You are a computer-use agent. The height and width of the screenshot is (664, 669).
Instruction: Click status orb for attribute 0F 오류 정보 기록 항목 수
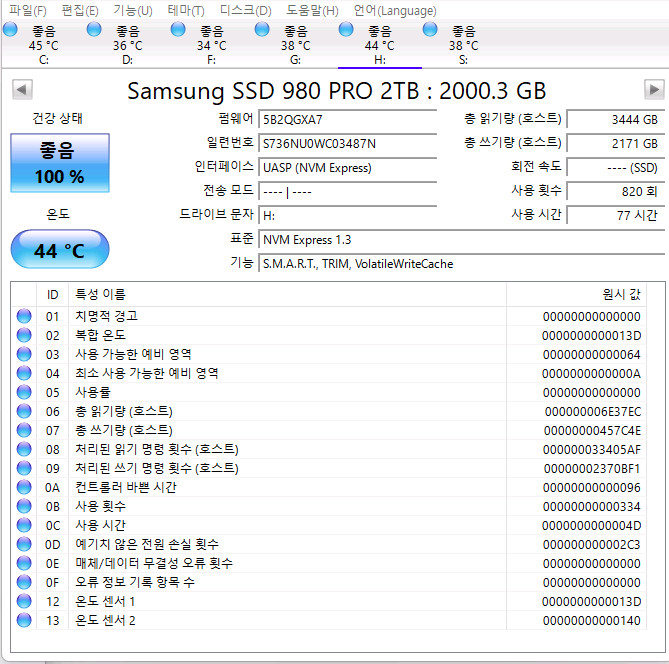tap(24, 582)
